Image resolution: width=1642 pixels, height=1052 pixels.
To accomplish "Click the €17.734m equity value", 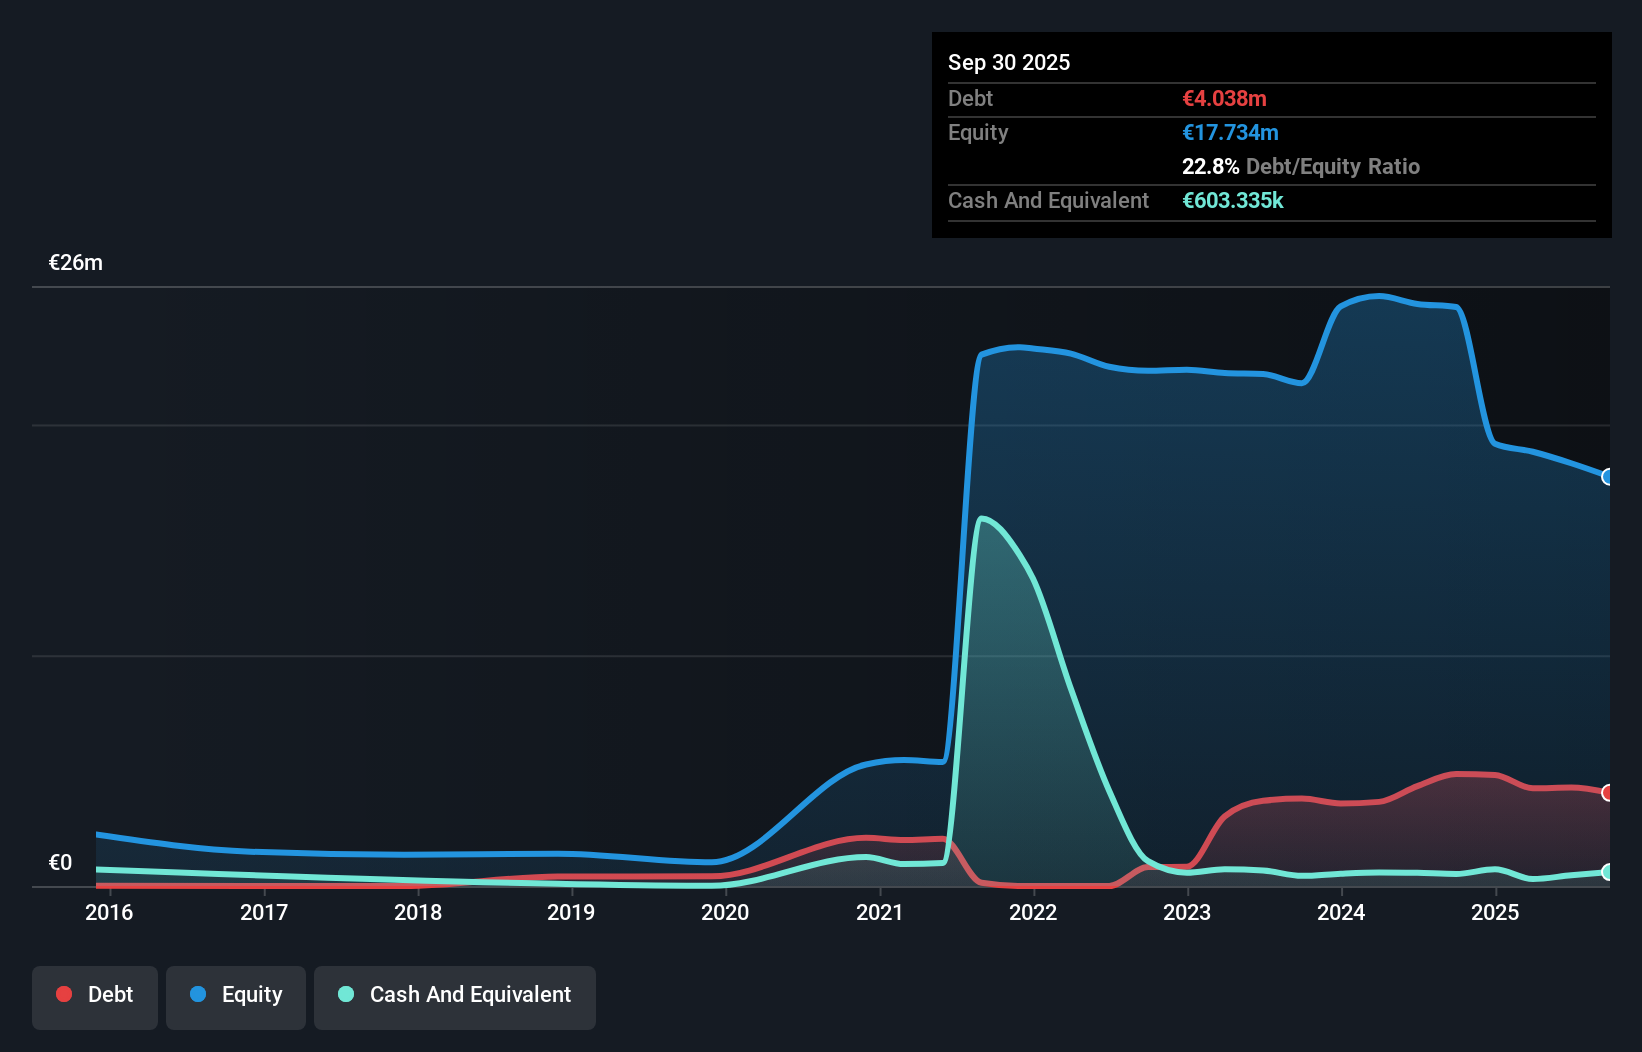I will click(1230, 132).
